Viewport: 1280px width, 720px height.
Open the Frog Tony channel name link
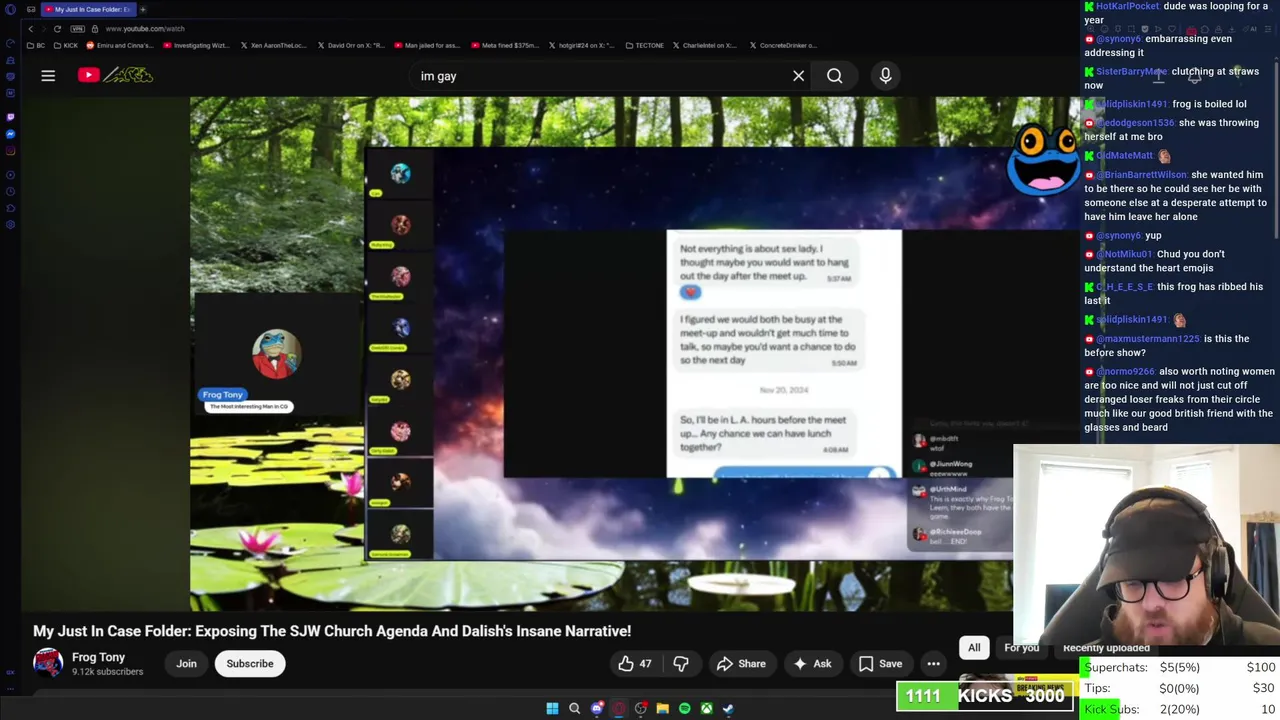coord(98,657)
